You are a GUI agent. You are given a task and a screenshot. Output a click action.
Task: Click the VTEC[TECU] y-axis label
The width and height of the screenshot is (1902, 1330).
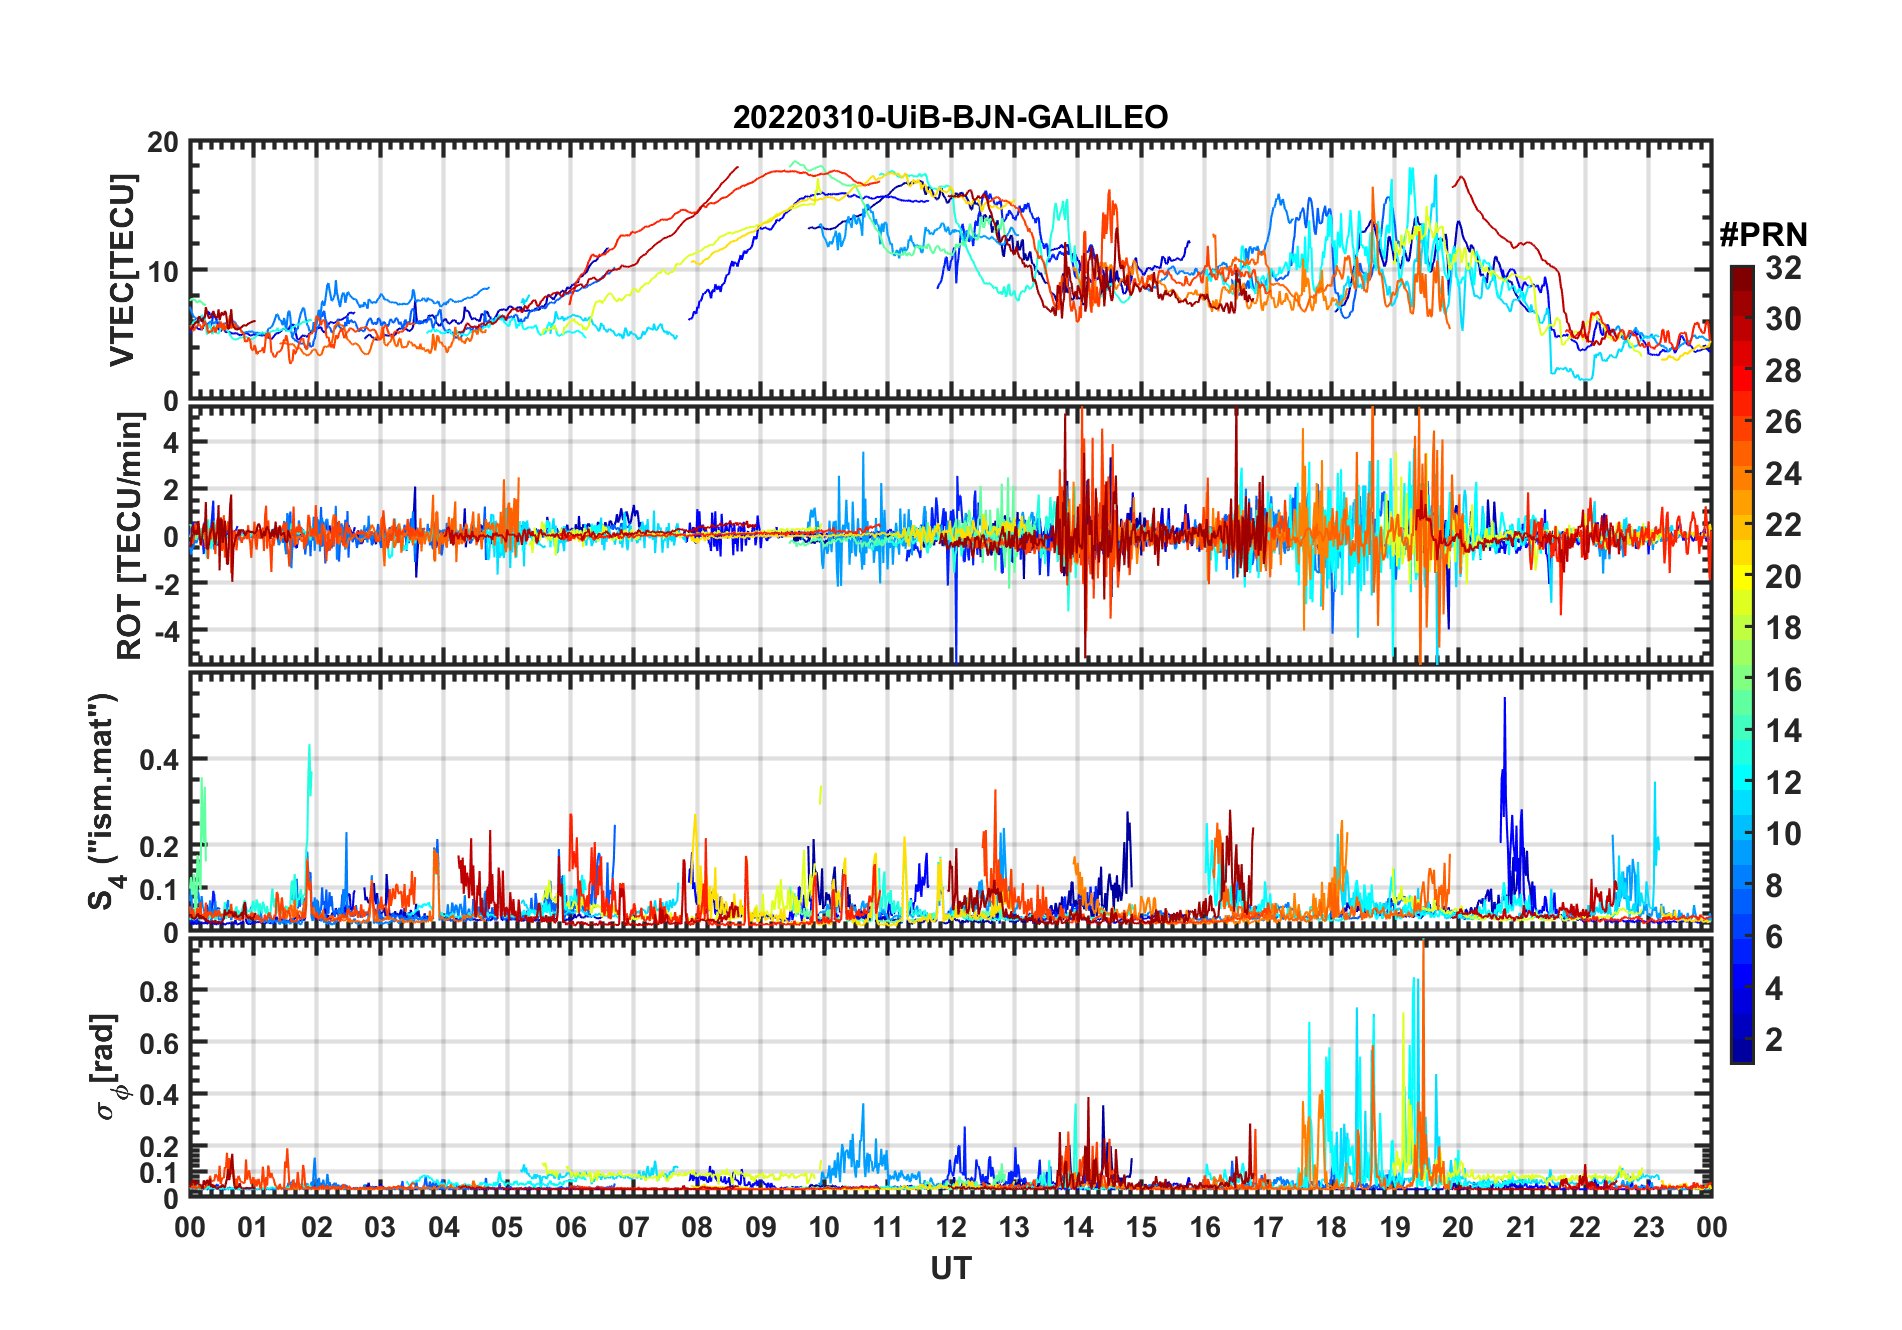[122, 270]
